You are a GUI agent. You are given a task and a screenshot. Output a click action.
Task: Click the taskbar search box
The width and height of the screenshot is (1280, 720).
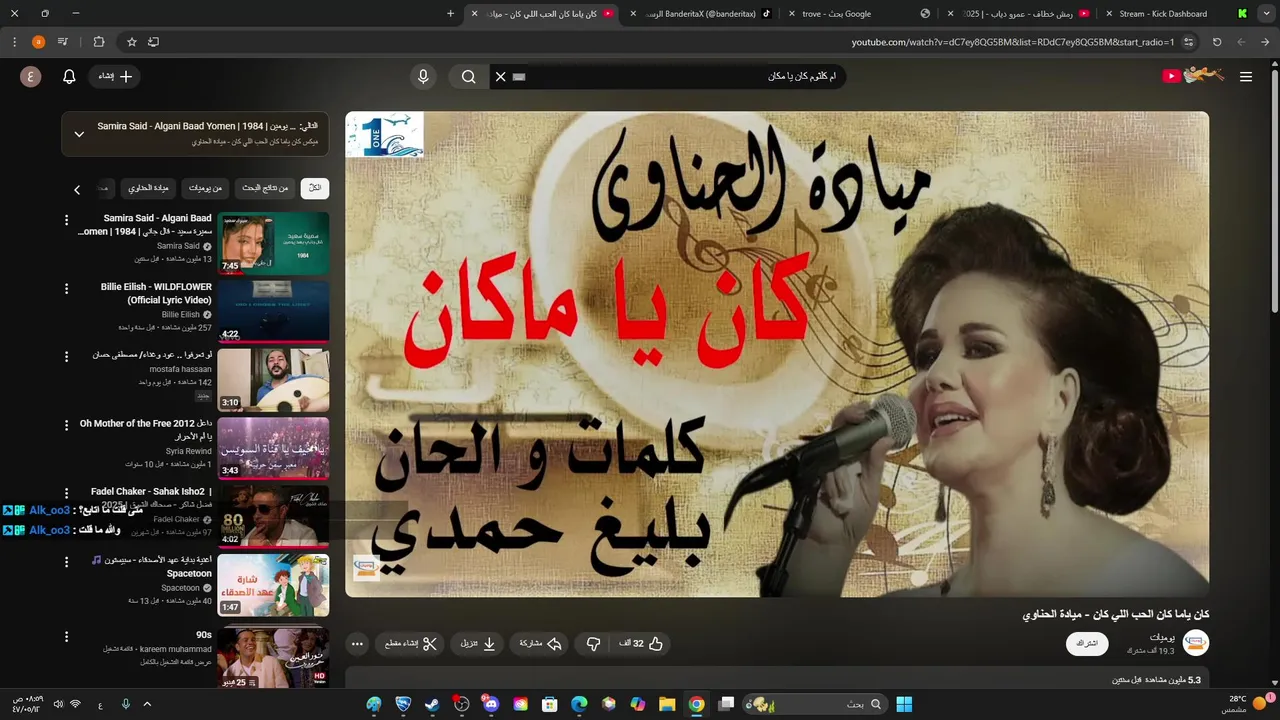(816, 704)
